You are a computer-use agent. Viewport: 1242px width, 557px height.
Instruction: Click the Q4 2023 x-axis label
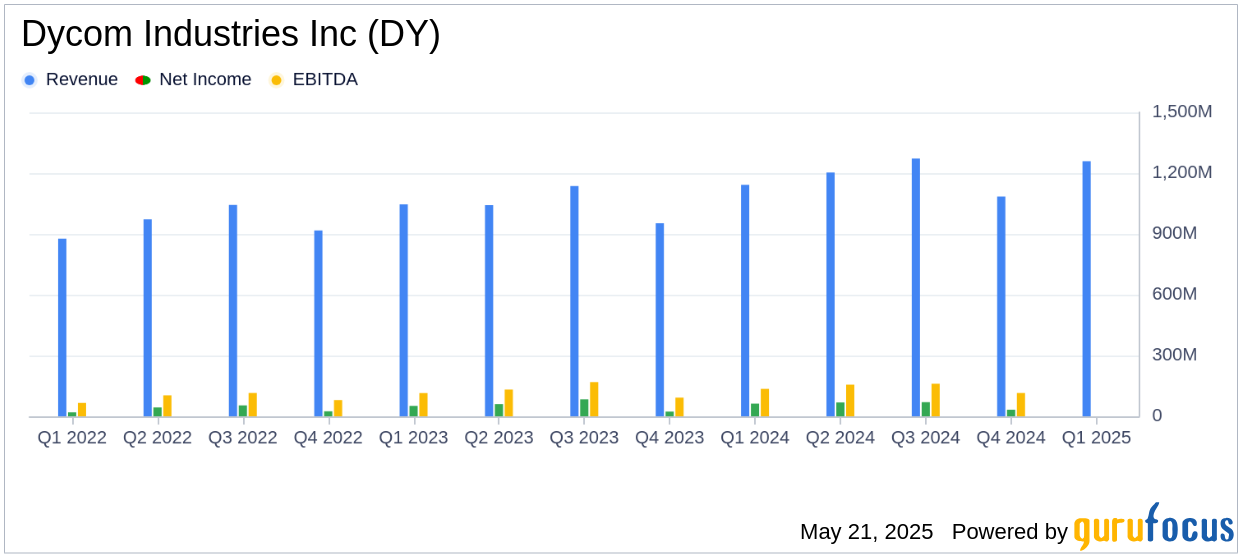point(670,438)
